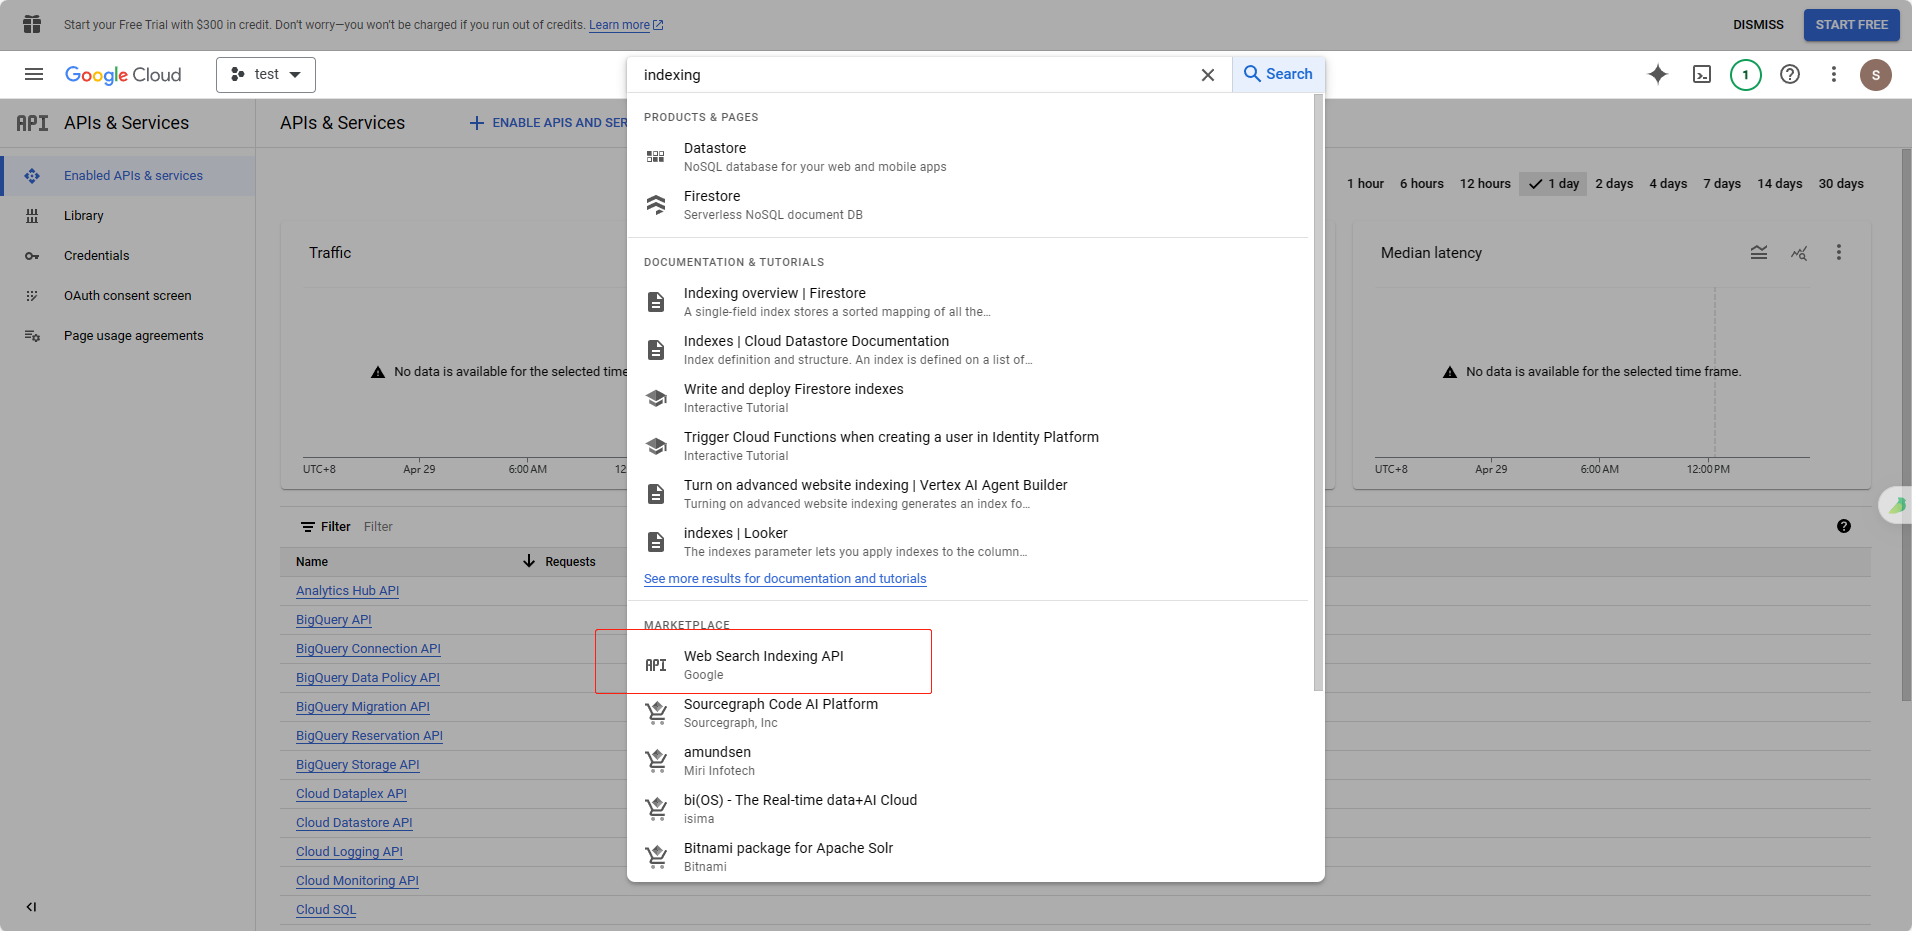The width and height of the screenshot is (1912, 931).
Task: Select the 30 days time range
Action: tap(1841, 184)
